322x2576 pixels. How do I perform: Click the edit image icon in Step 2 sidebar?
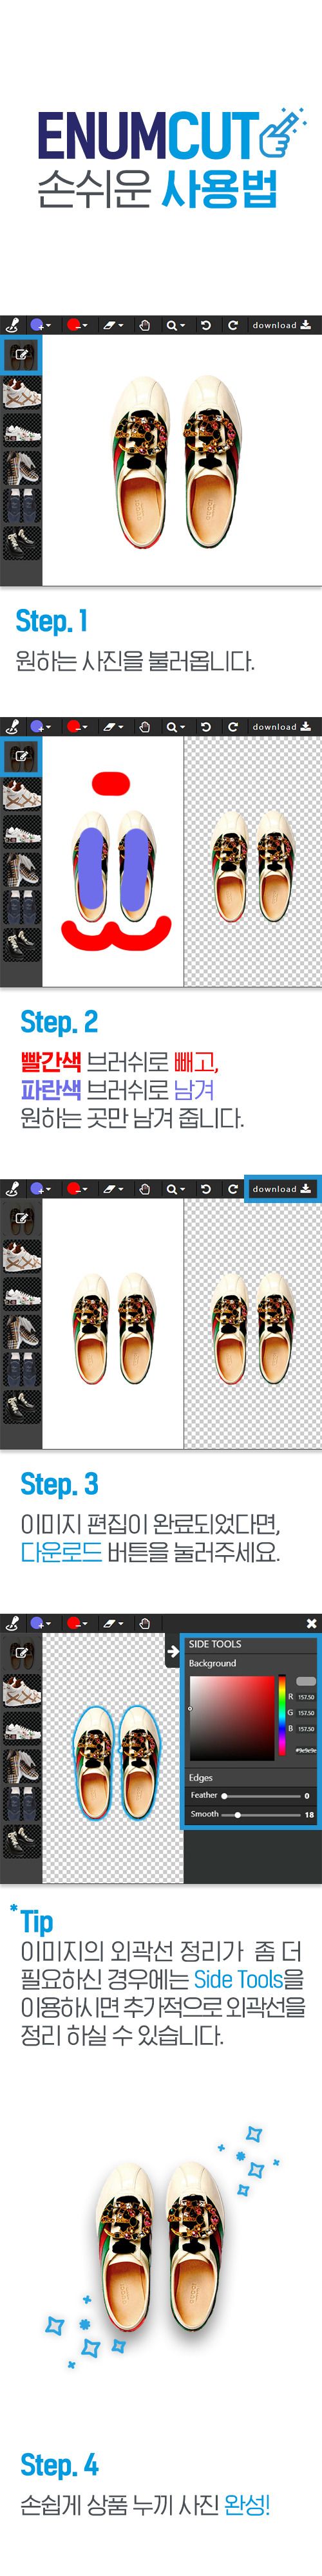21,756
